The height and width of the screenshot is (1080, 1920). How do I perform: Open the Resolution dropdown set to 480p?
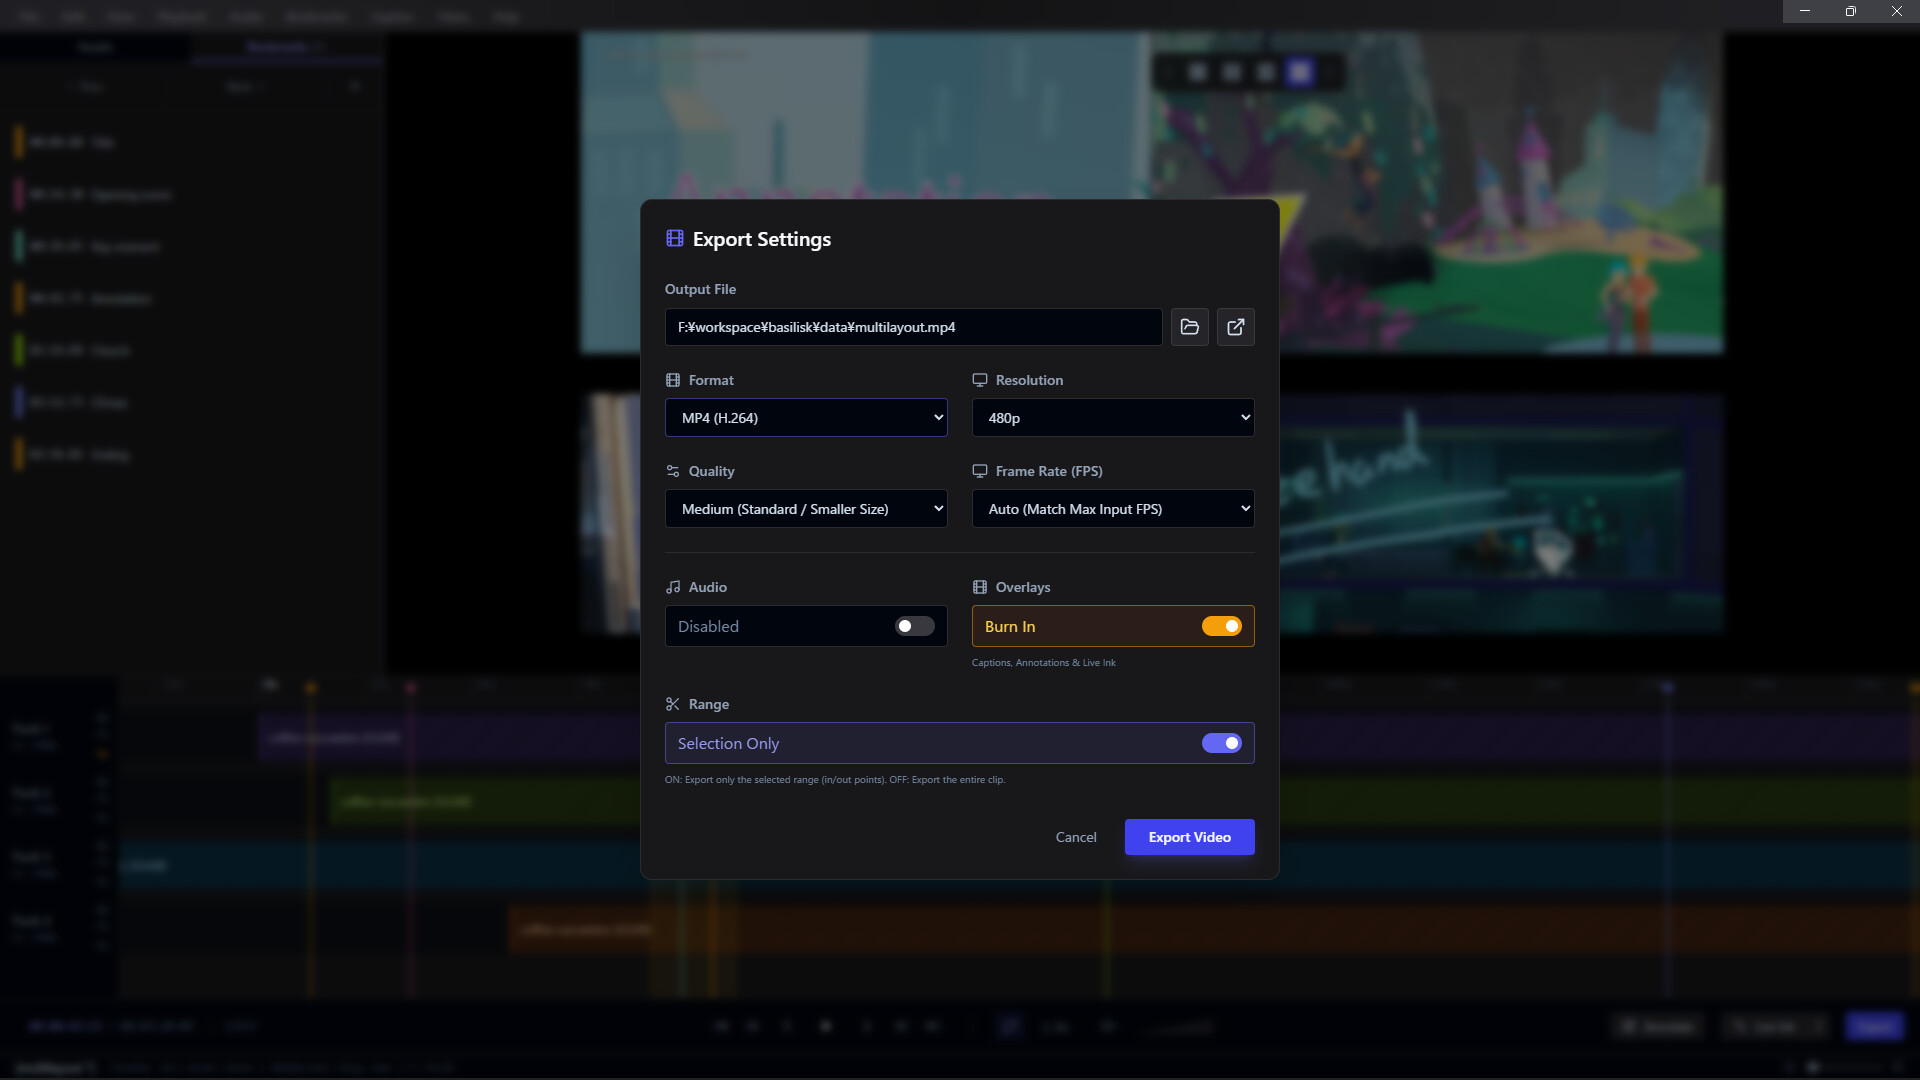pyautogui.click(x=1113, y=417)
